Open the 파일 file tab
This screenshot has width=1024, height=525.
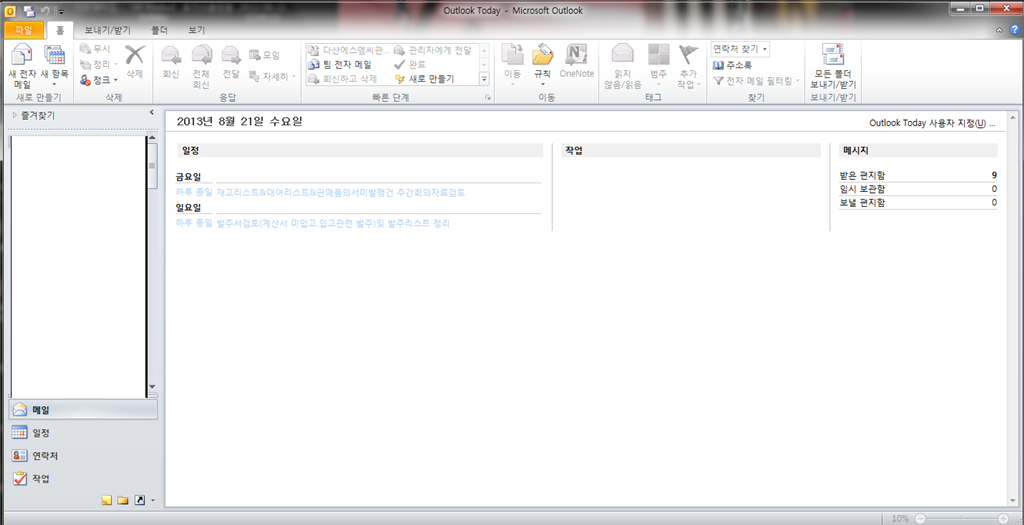23,30
